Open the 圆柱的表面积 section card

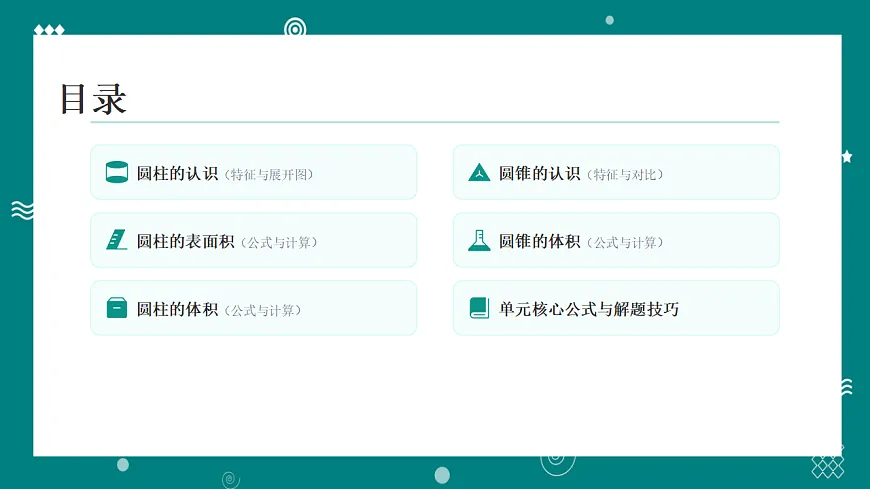pyautogui.click(x=254, y=240)
